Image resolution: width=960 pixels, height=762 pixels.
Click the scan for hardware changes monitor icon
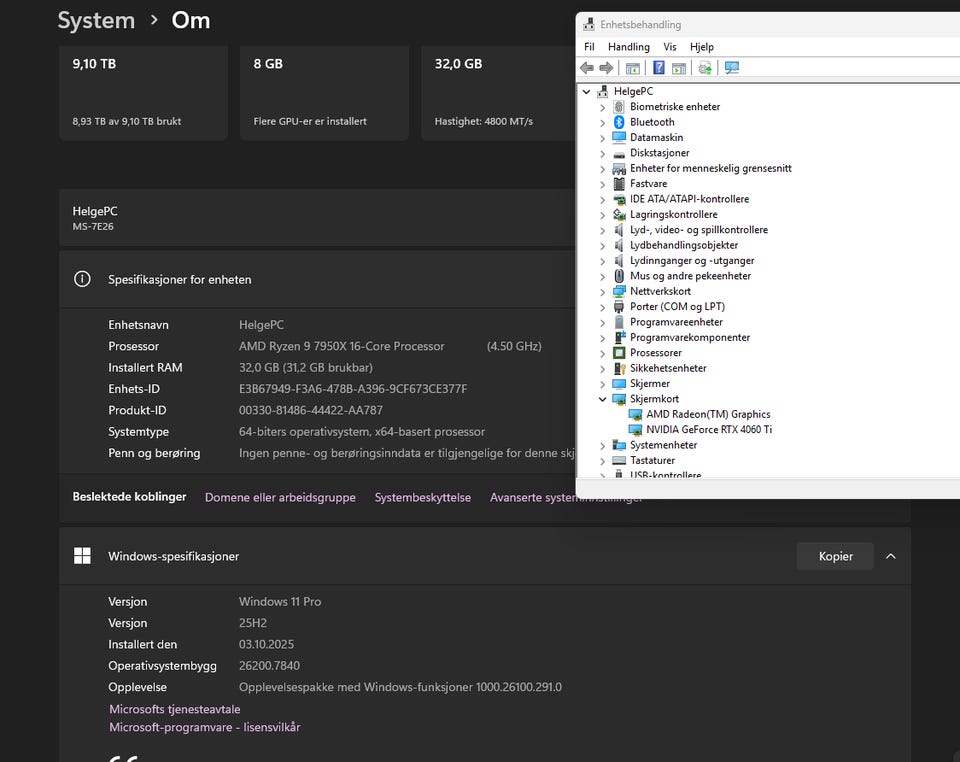pyautogui.click(x=732, y=68)
